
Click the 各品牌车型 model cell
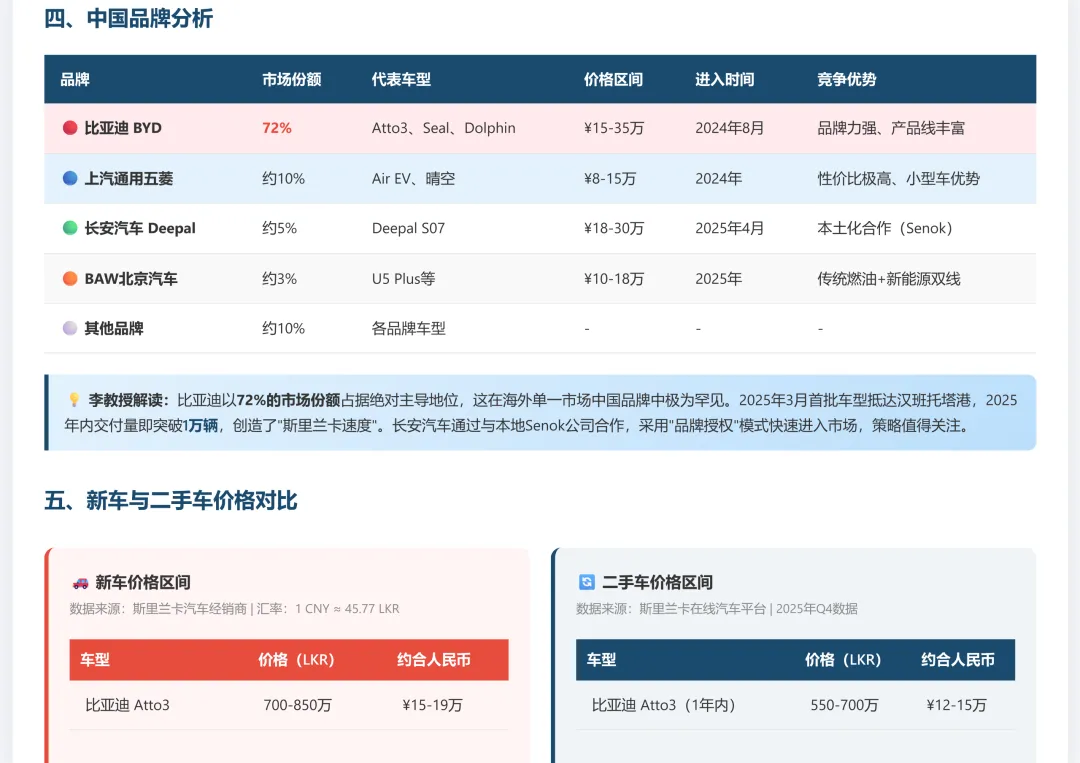(x=408, y=328)
